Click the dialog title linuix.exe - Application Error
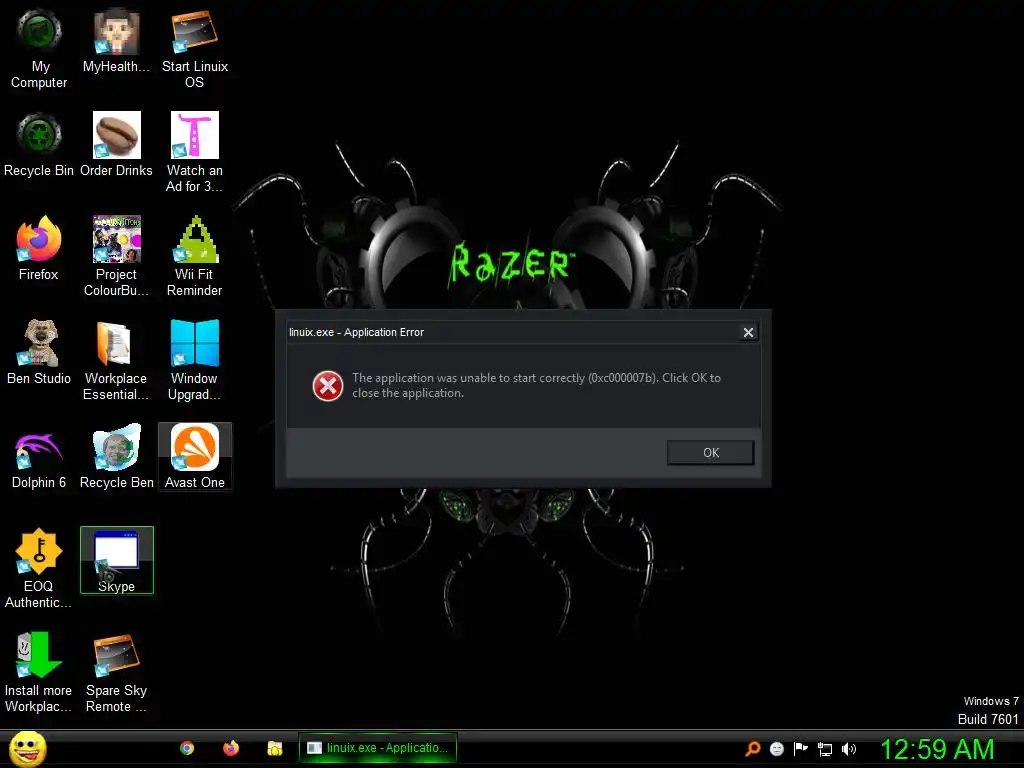Screen dimensions: 1024x768 pyautogui.click(x=357, y=332)
